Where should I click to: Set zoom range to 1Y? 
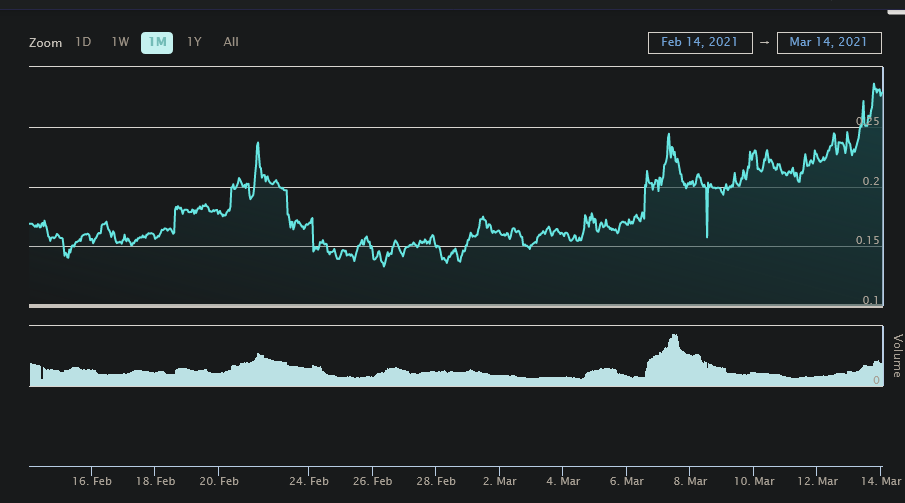click(195, 42)
